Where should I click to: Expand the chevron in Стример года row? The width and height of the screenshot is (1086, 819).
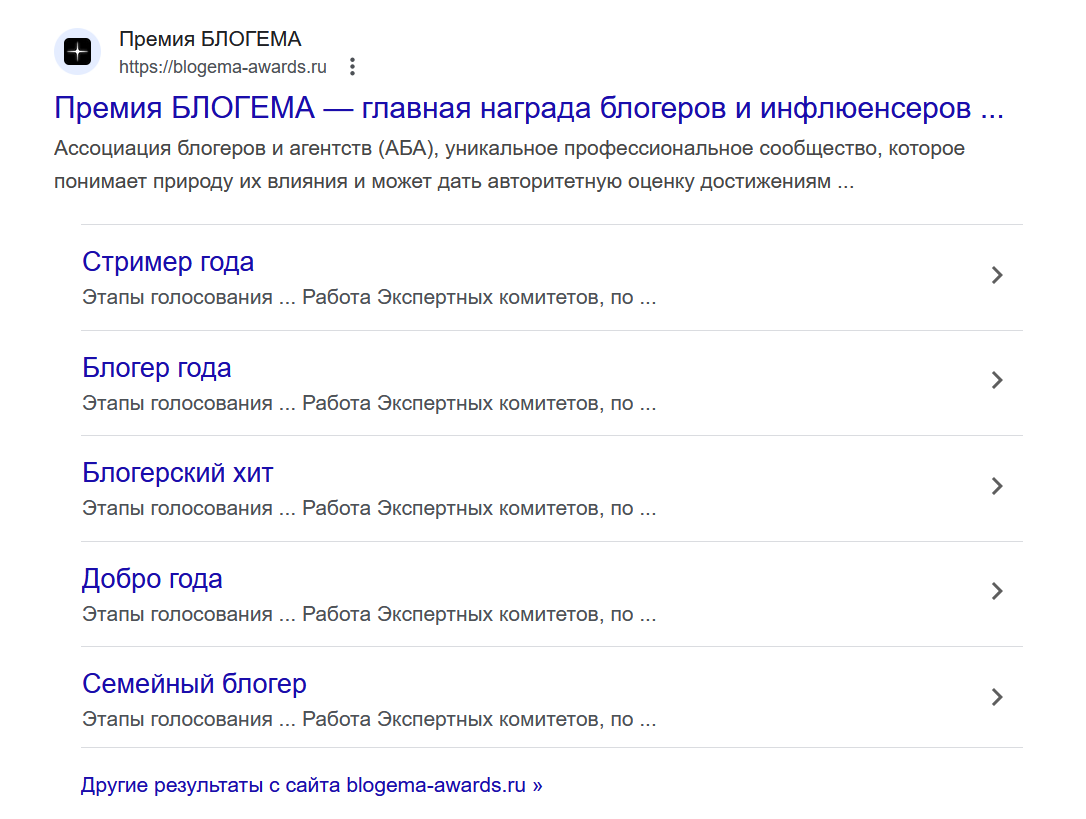(997, 275)
